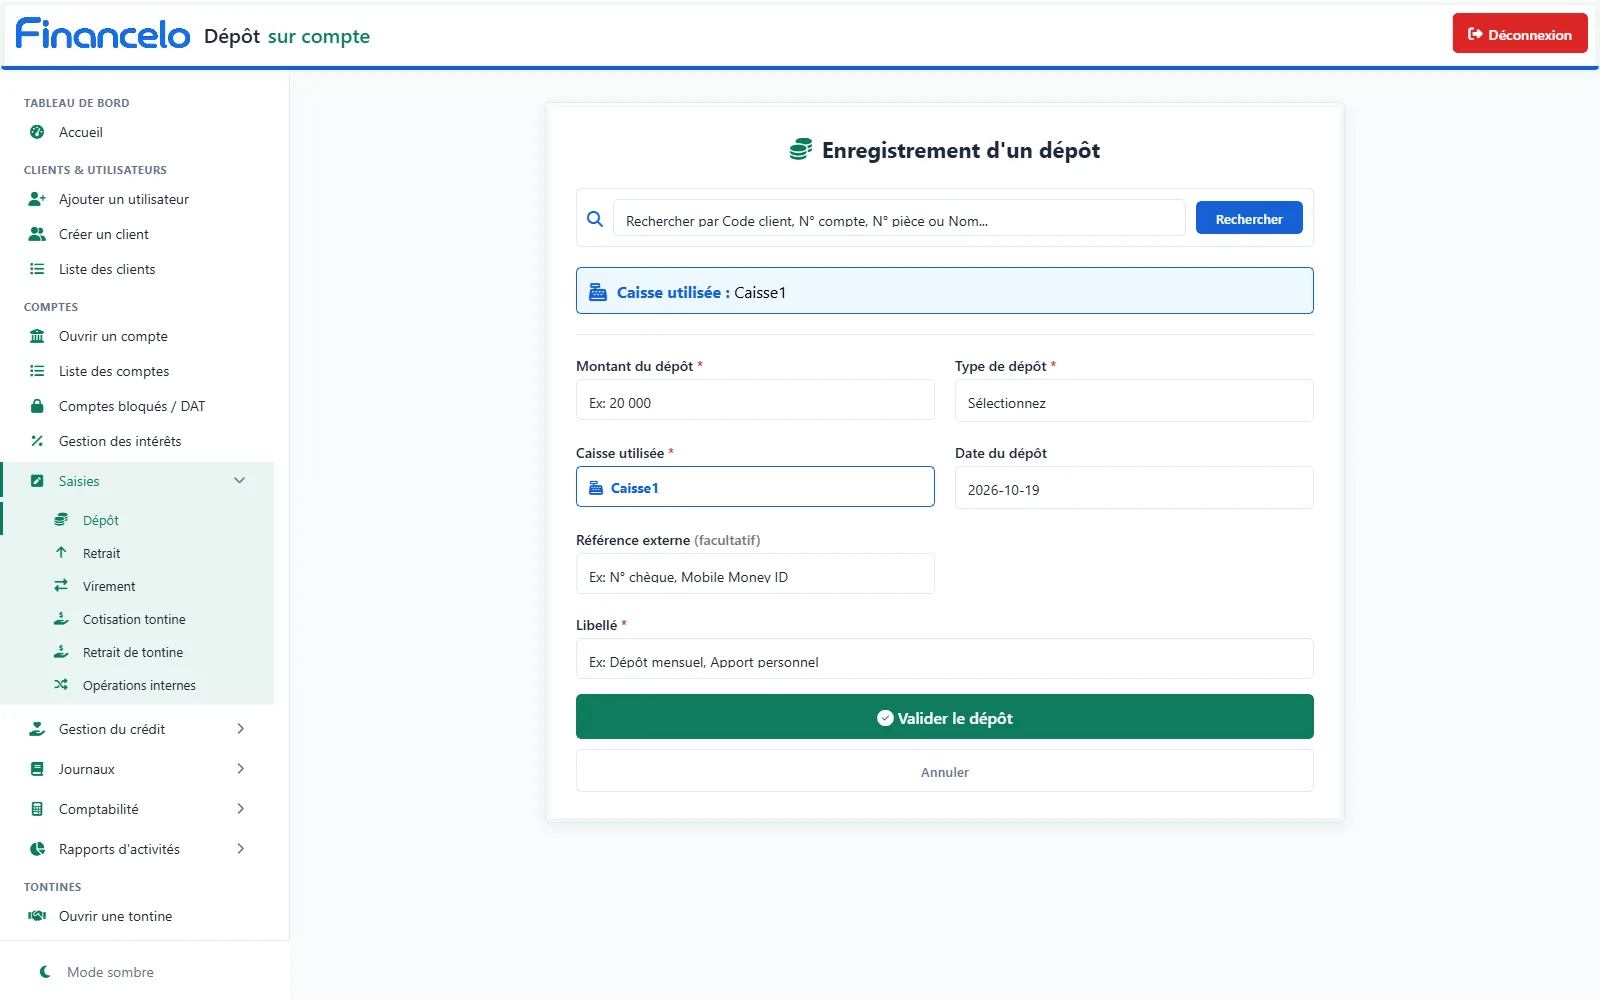Click the Caisse utilisée Caisse1 field
Image resolution: width=1600 pixels, height=1000 pixels.
pos(755,487)
